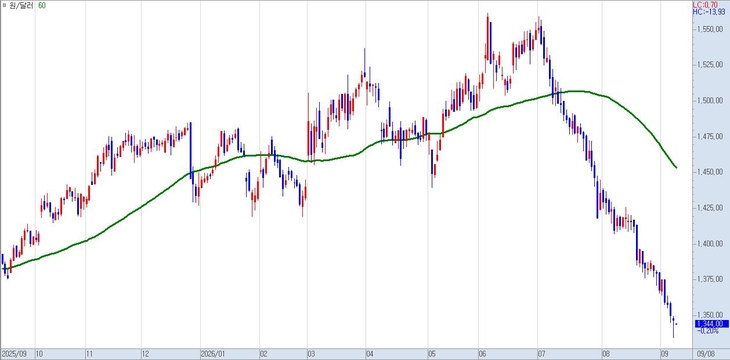Click the 1,525.00 price axis label
Screen dimensions: 730x360
tap(710, 65)
